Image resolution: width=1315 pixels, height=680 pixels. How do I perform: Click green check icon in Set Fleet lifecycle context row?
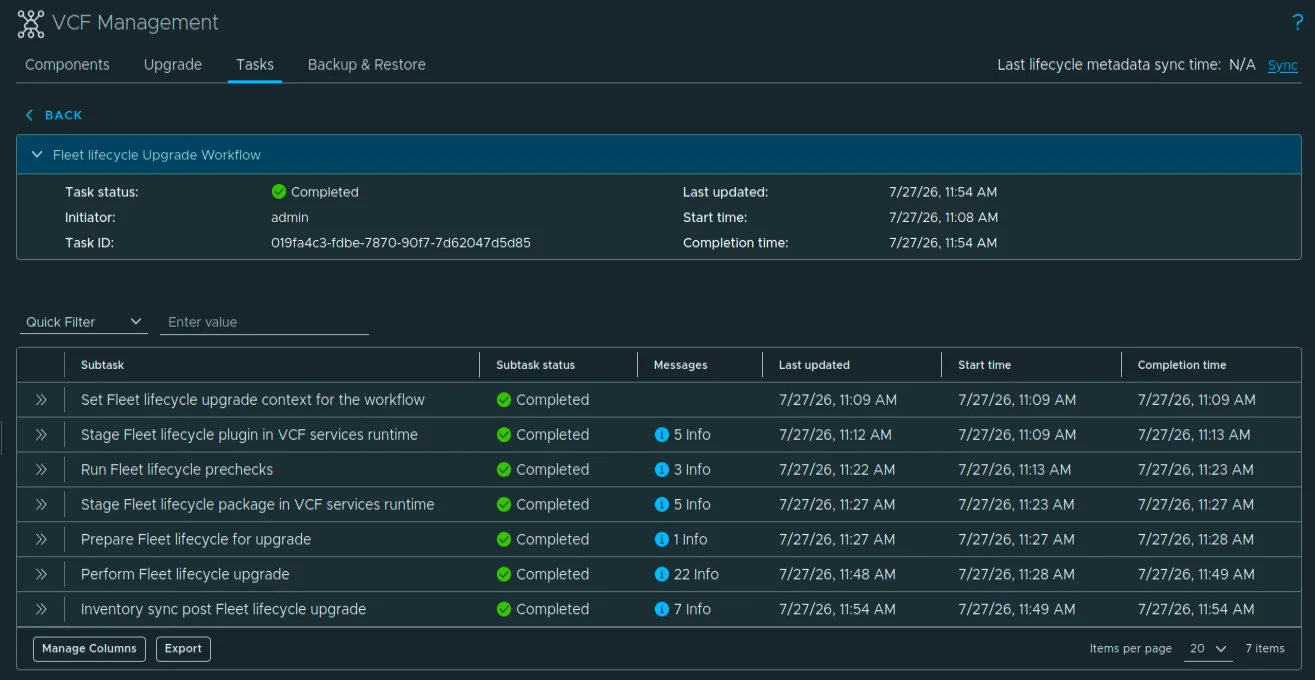click(x=504, y=400)
